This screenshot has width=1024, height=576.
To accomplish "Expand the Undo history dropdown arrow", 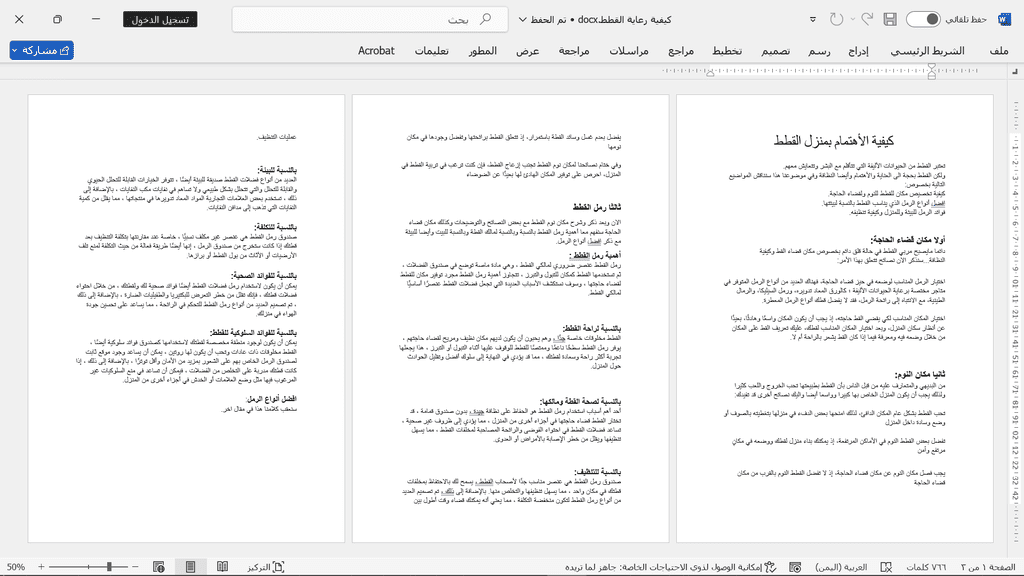I will point(853,20).
